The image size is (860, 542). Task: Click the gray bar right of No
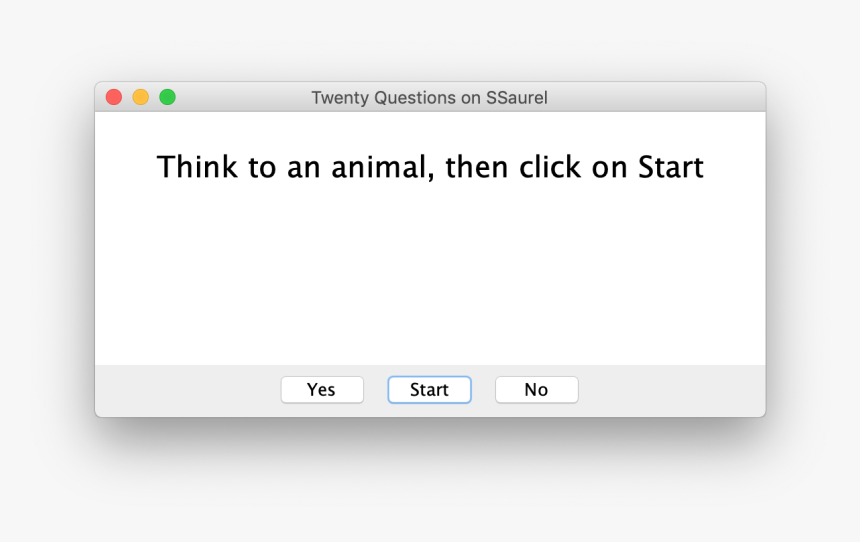click(670, 390)
